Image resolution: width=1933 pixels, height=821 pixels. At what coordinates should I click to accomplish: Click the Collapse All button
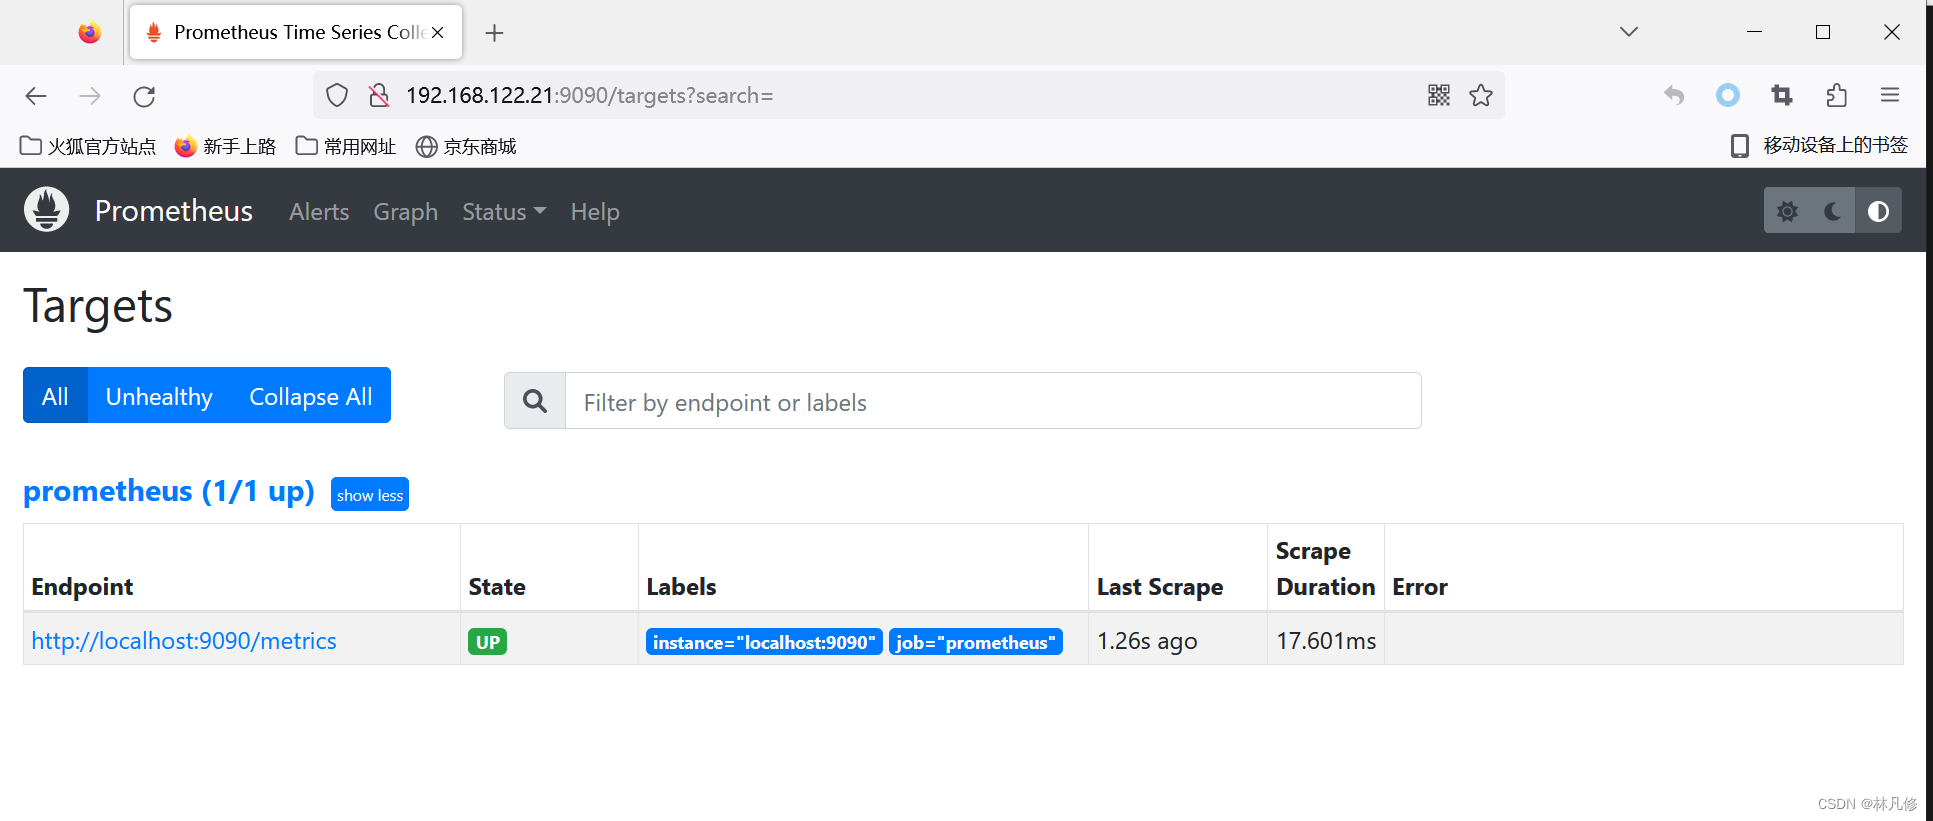(x=311, y=396)
